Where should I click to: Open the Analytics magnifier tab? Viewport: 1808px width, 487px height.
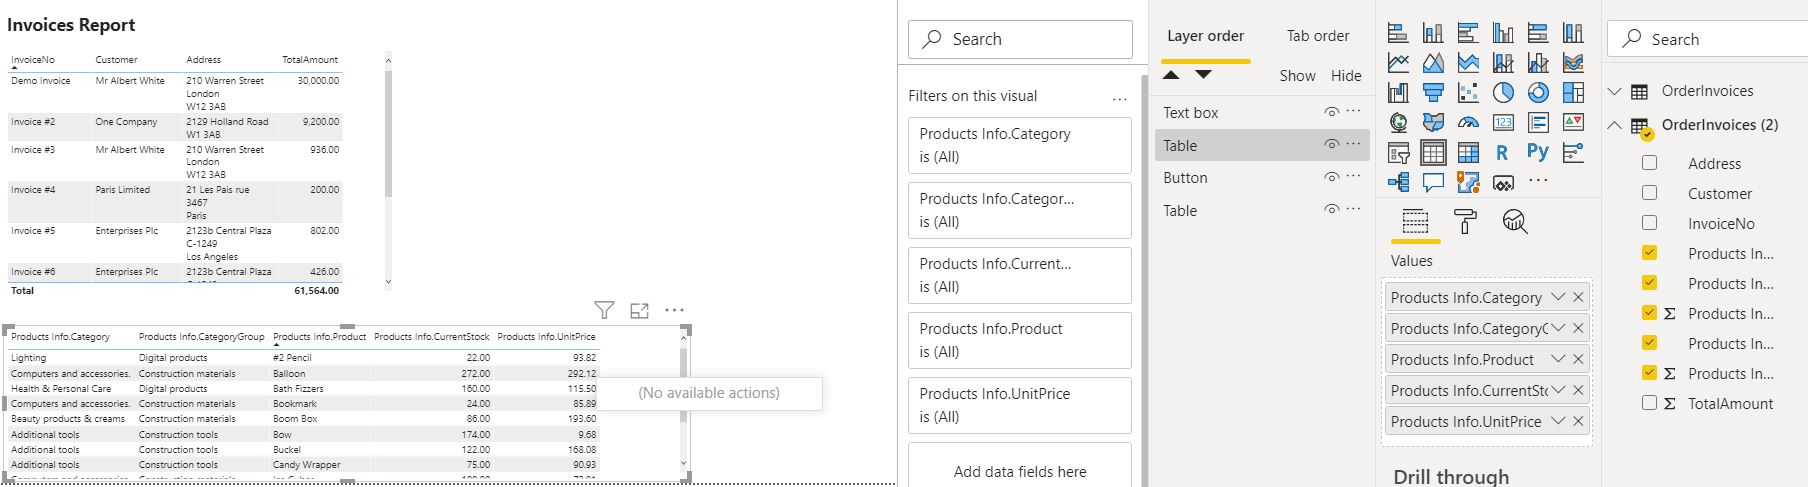tap(1515, 222)
